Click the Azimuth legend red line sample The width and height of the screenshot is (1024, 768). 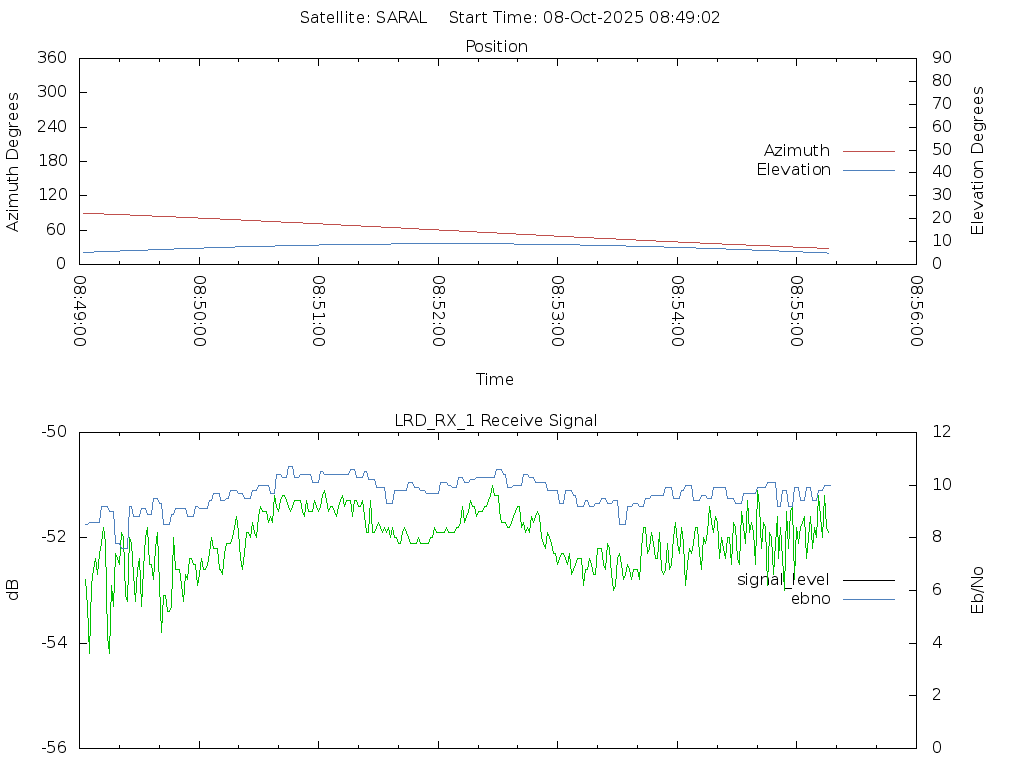tap(868, 151)
